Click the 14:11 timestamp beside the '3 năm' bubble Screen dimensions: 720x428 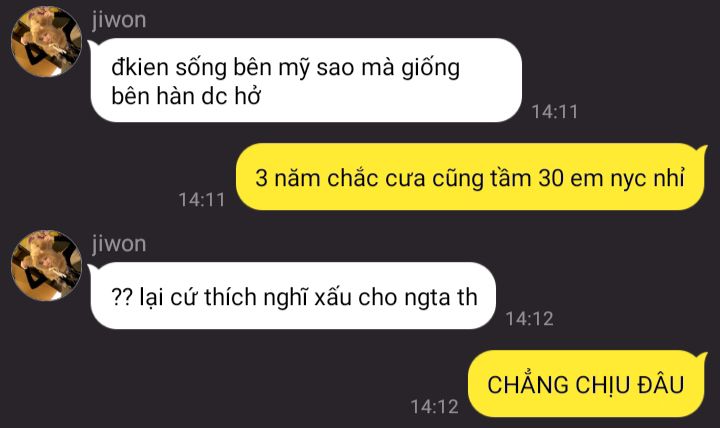202,200
